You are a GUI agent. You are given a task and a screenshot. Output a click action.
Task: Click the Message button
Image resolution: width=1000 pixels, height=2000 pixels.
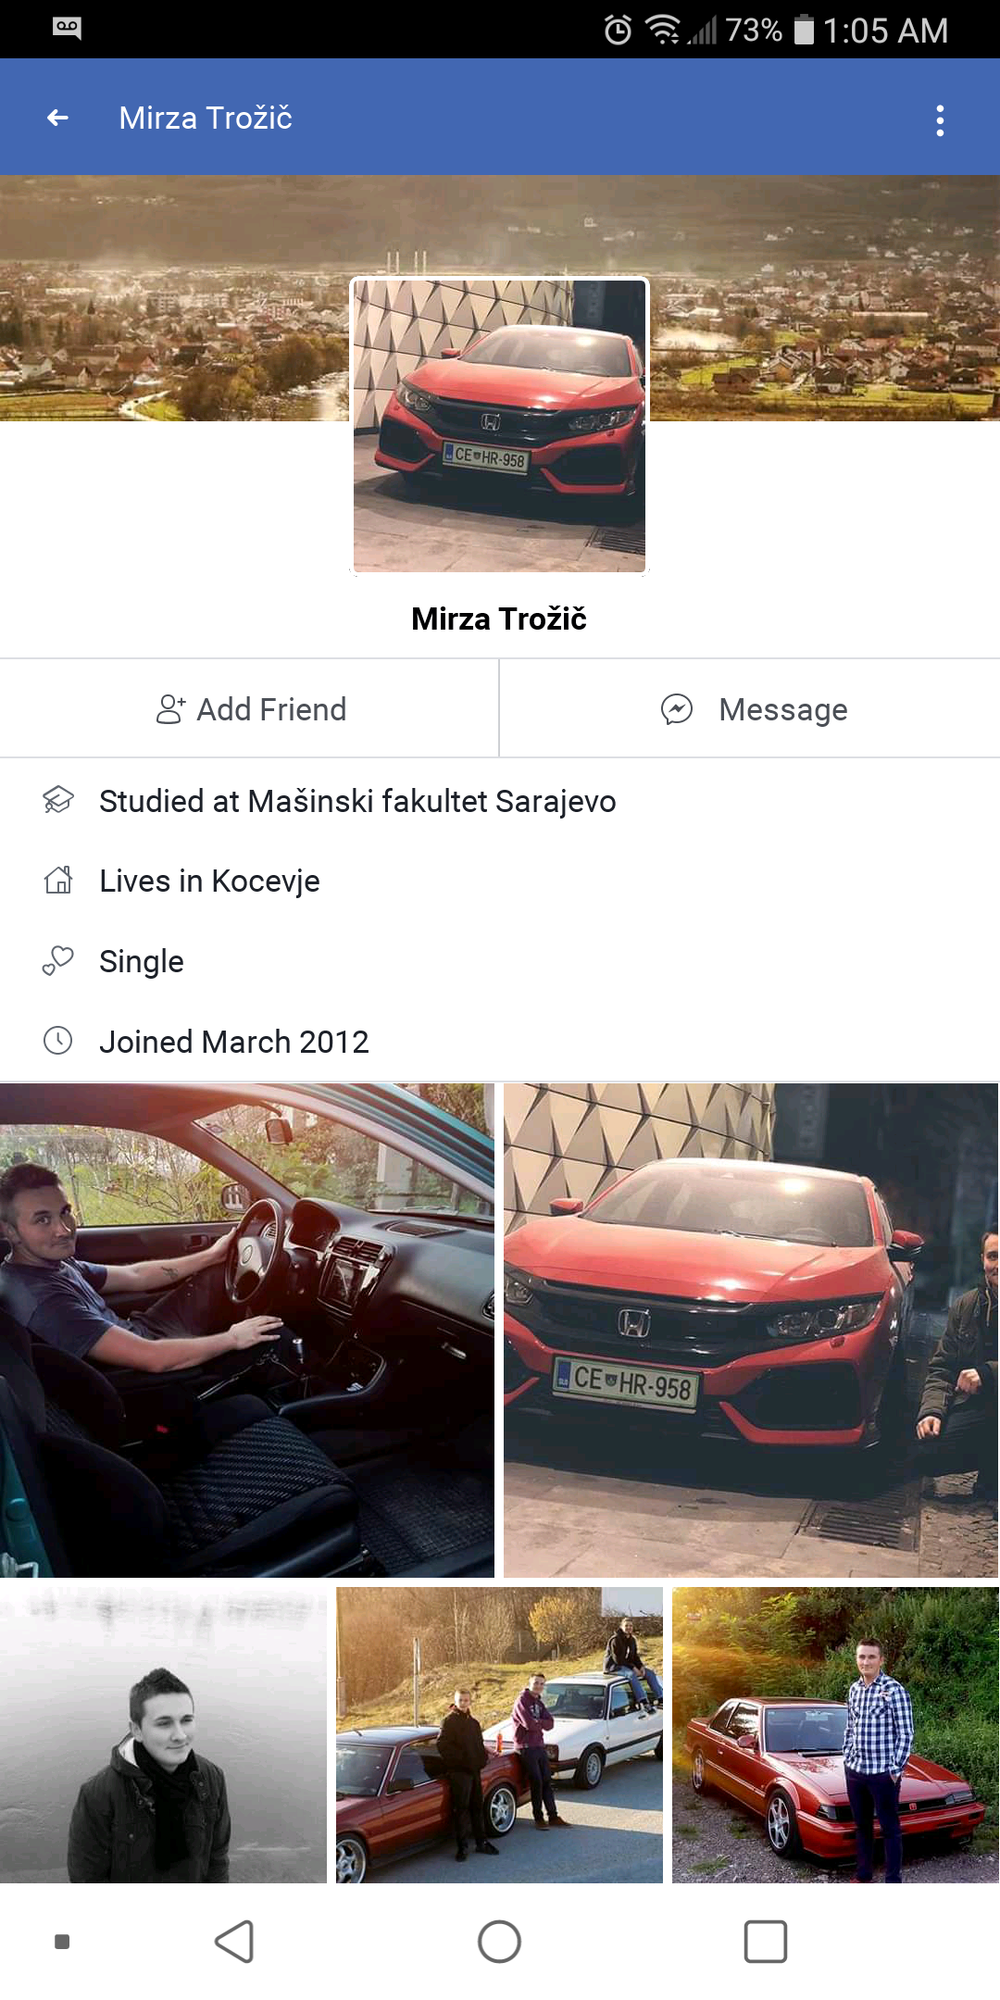750,709
